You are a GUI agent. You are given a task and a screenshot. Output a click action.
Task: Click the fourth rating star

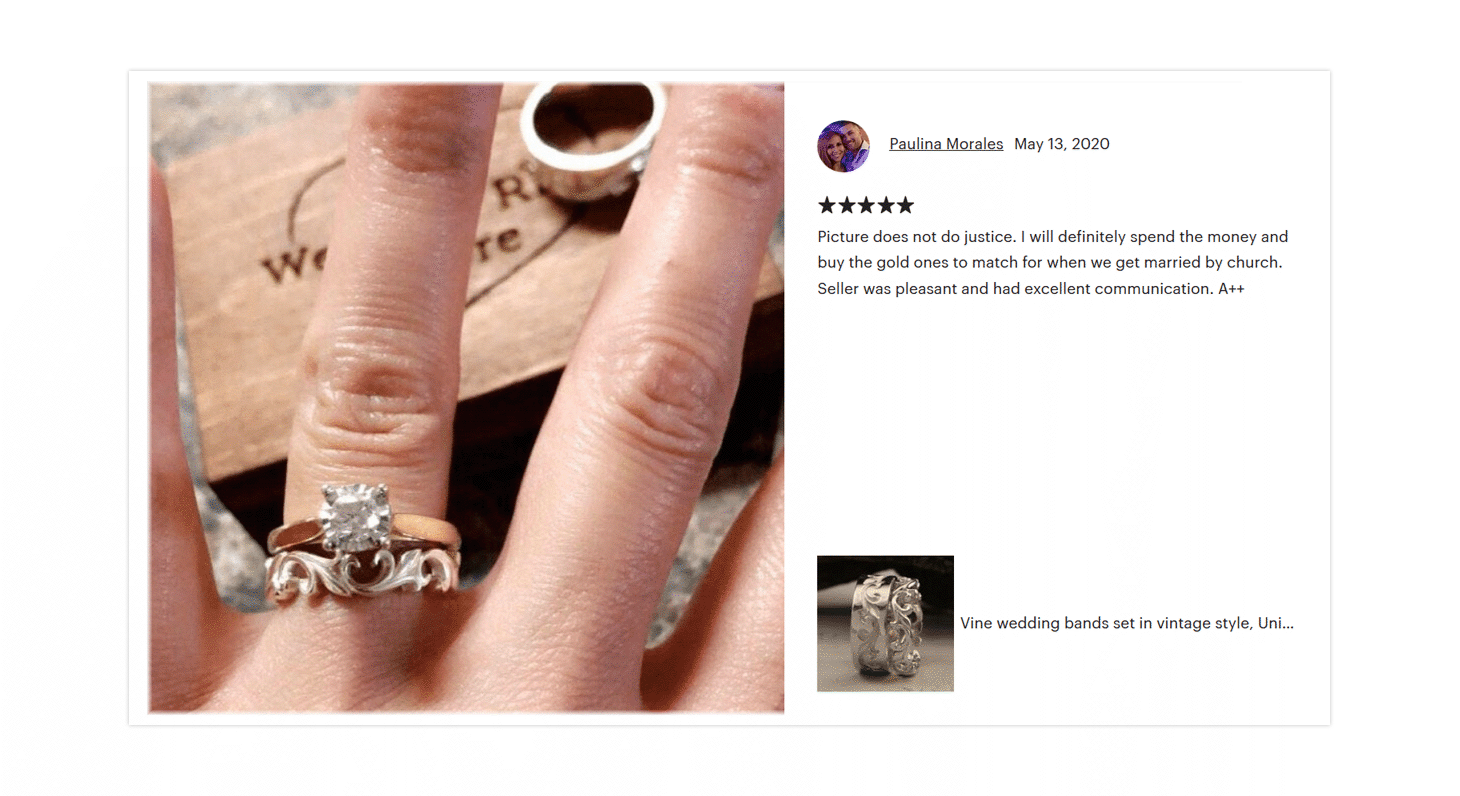[x=886, y=205]
